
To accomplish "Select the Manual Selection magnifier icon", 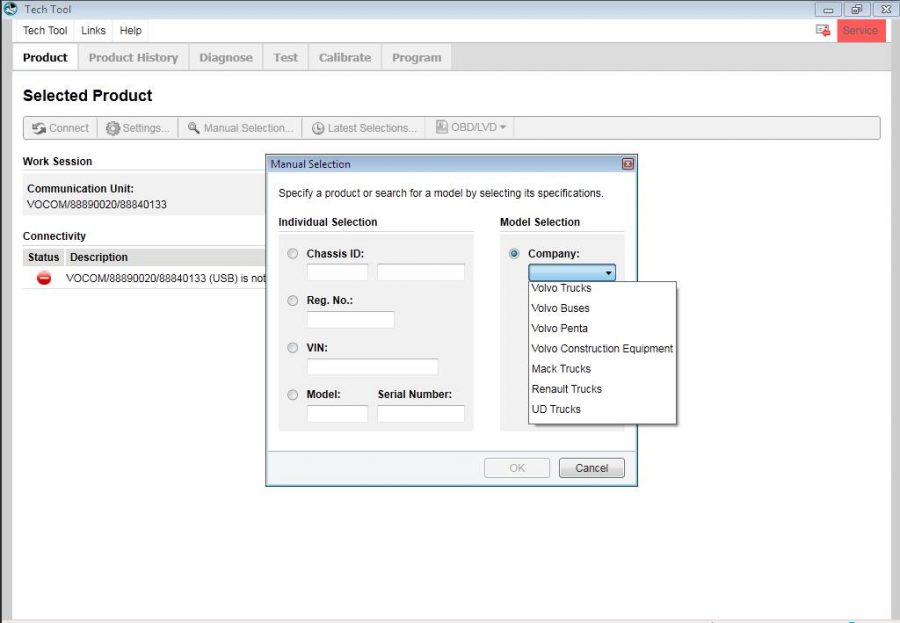I will (x=196, y=128).
